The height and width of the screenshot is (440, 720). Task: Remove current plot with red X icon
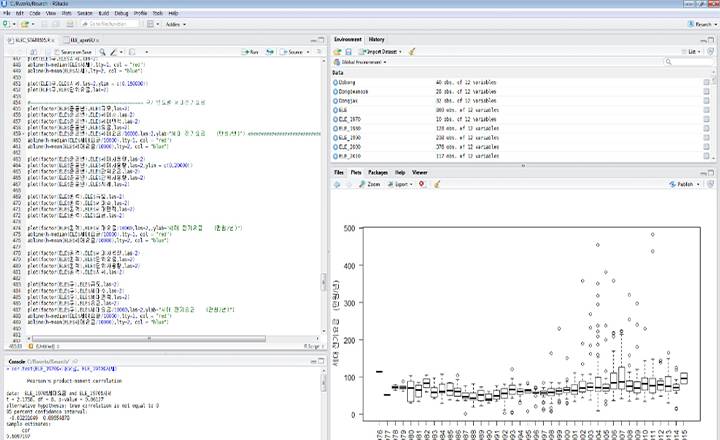coord(421,185)
